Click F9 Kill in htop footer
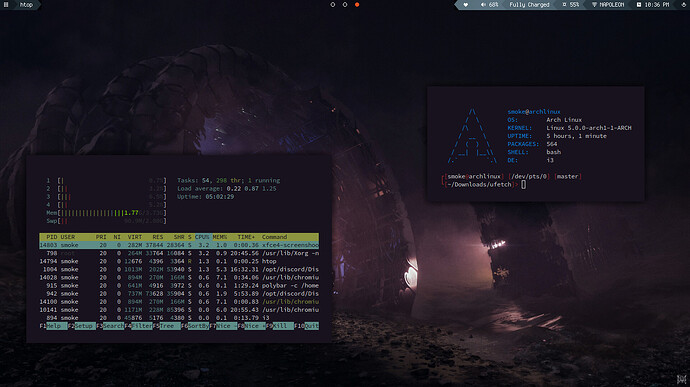This screenshot has height=387, width=690. (279, 326)
